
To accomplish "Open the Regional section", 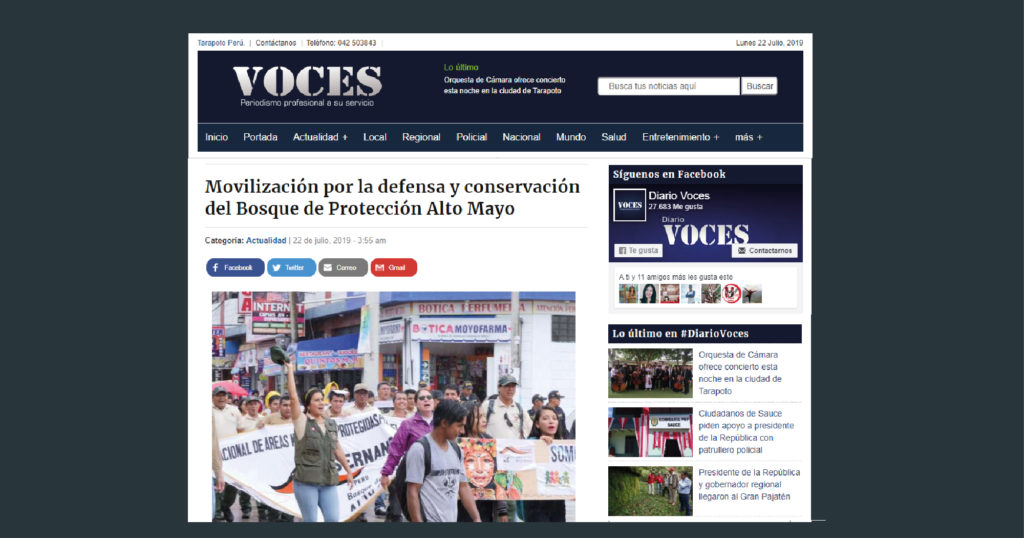I will 421,137.
